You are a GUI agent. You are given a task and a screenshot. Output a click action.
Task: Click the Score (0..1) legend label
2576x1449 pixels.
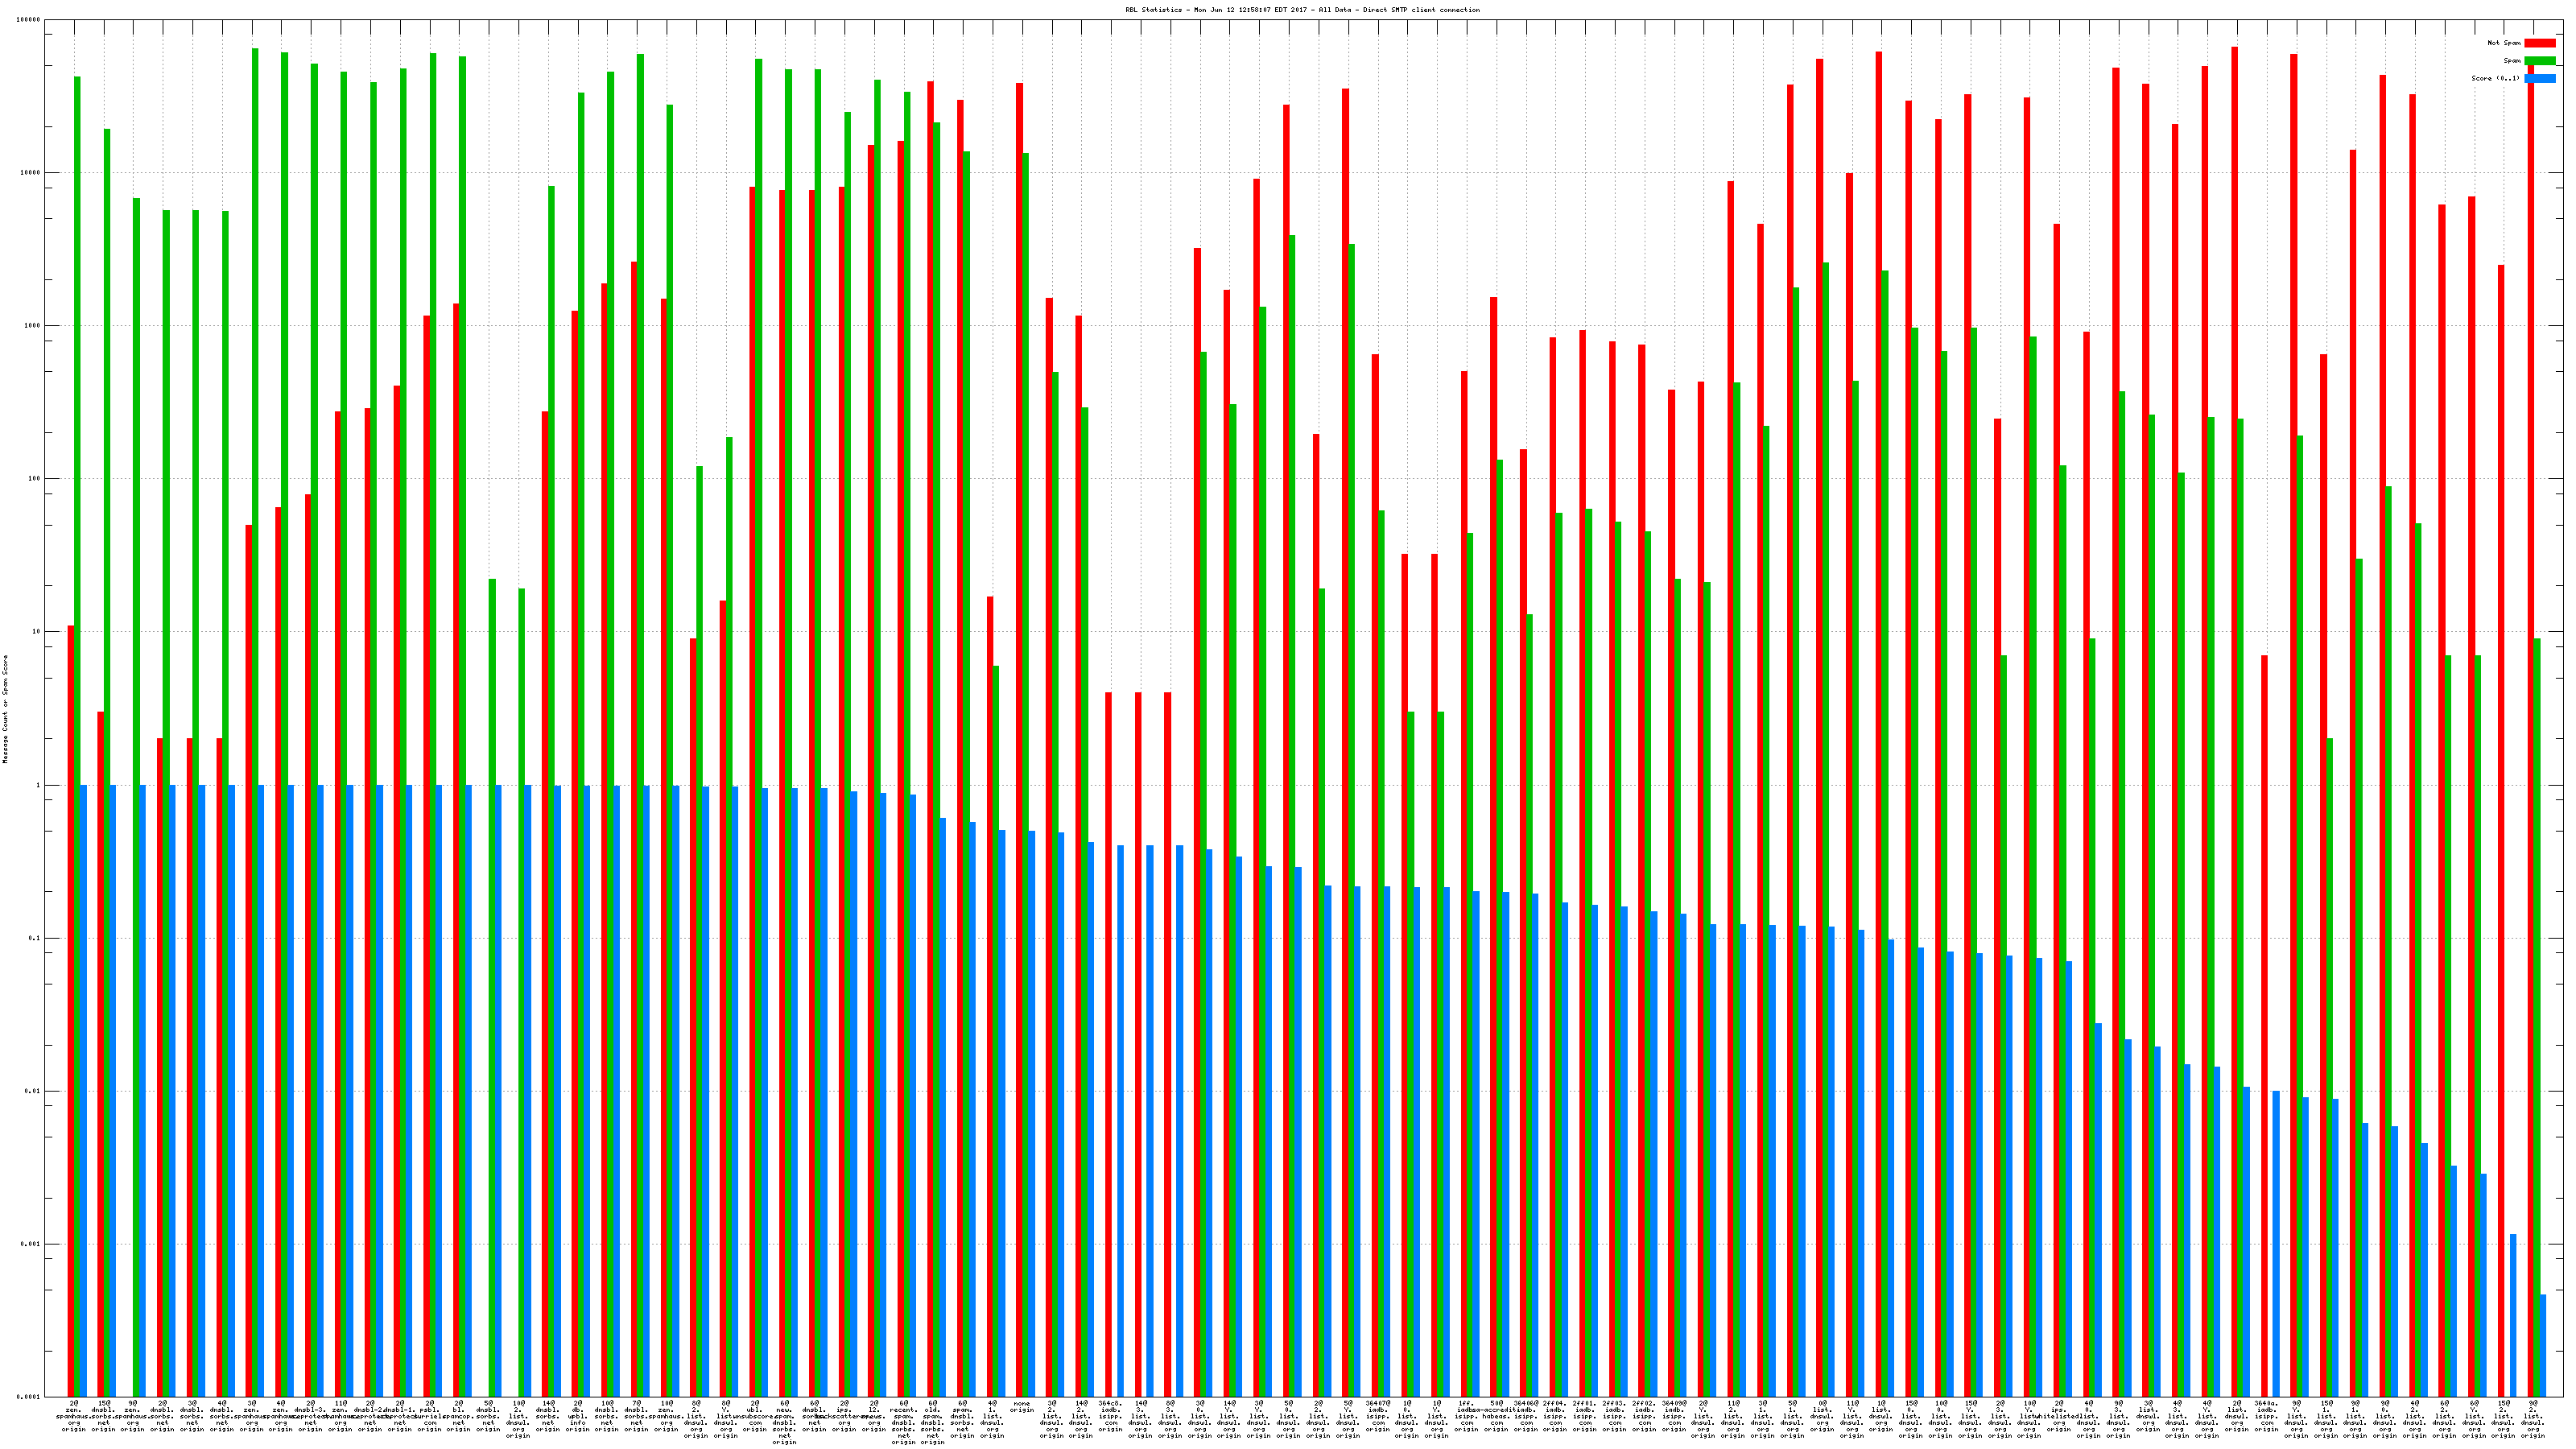click(2495, 78)
